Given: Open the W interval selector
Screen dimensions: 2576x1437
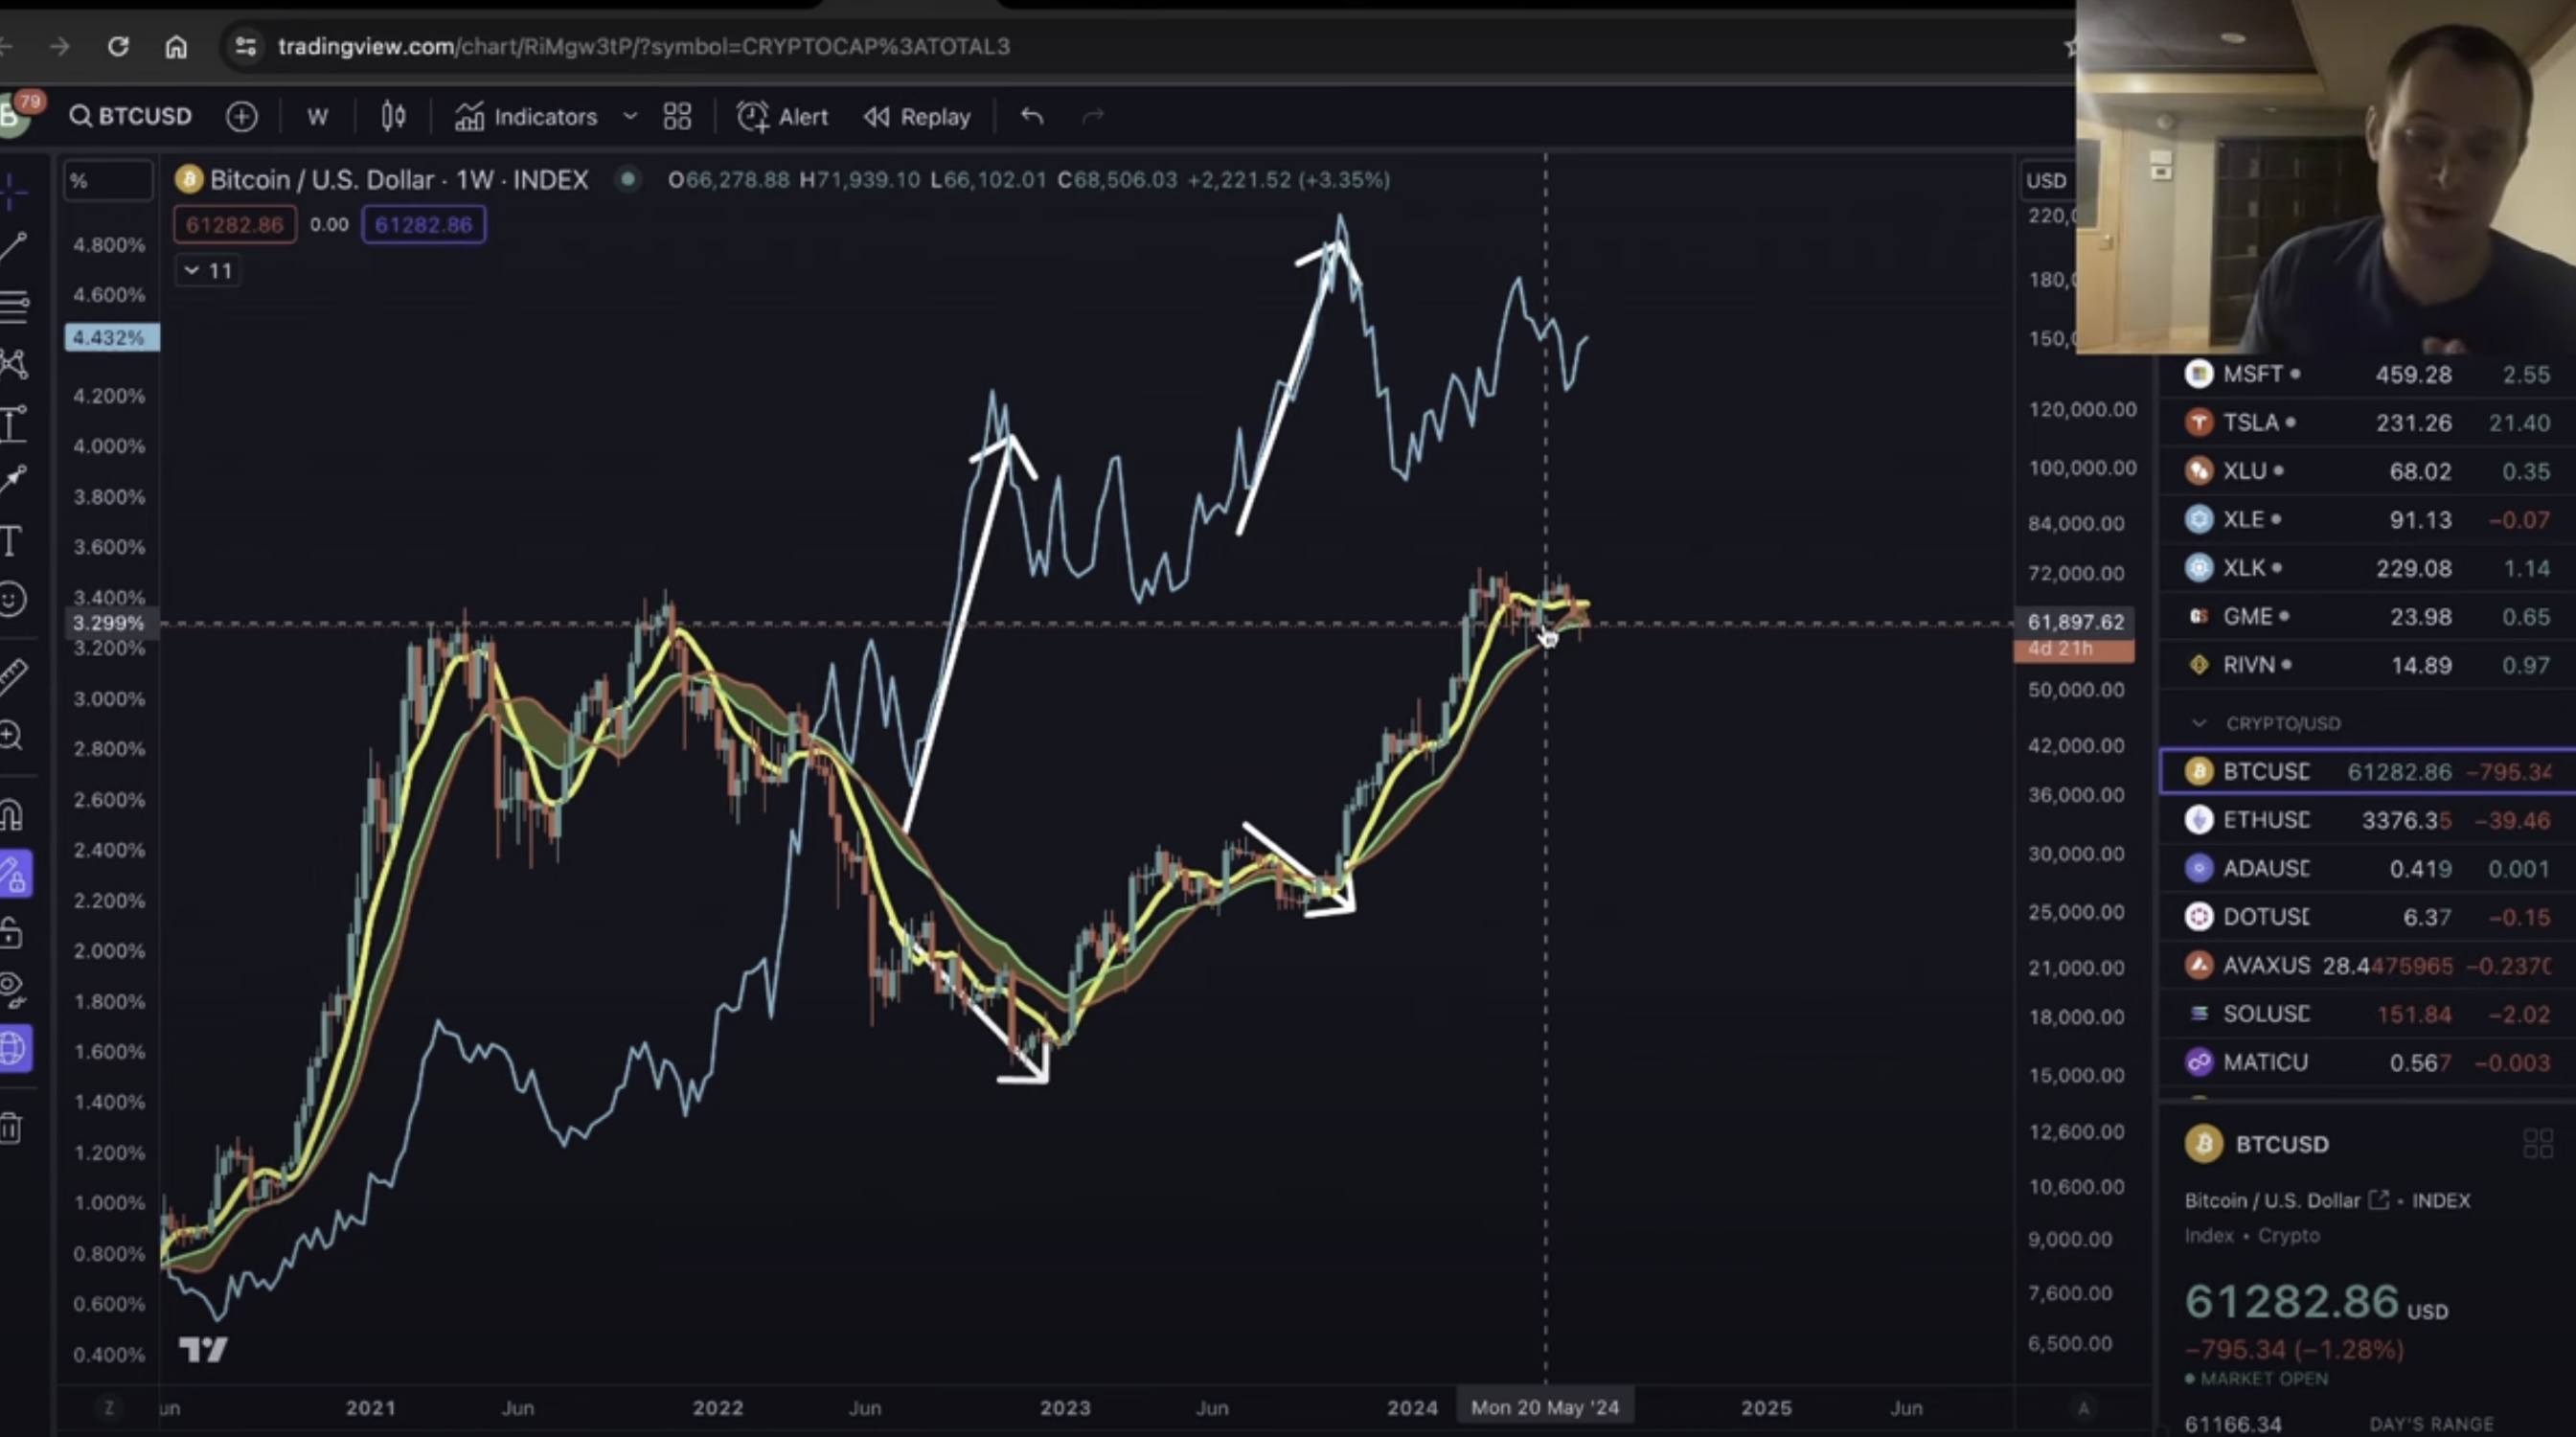Looking at the screenshot, I should pyautogui.click(x=318, y=116).
